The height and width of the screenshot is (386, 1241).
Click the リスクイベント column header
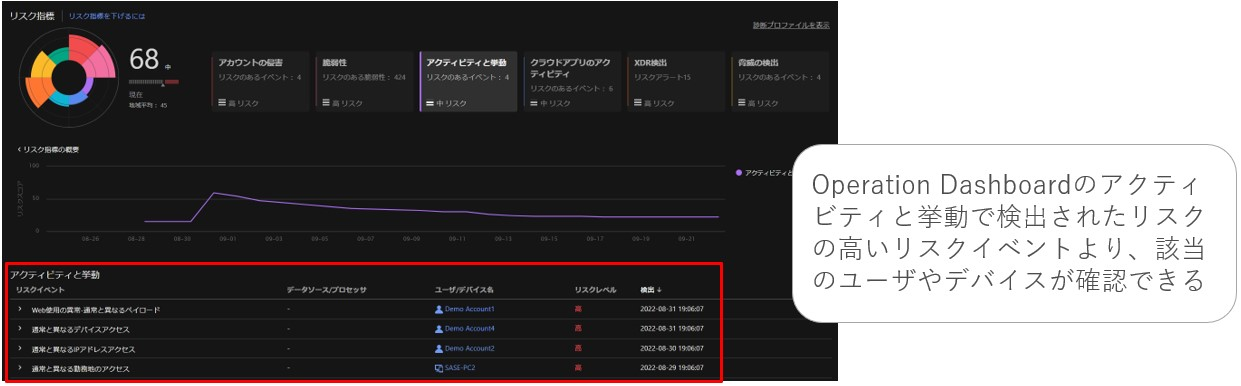pos(39,290)
